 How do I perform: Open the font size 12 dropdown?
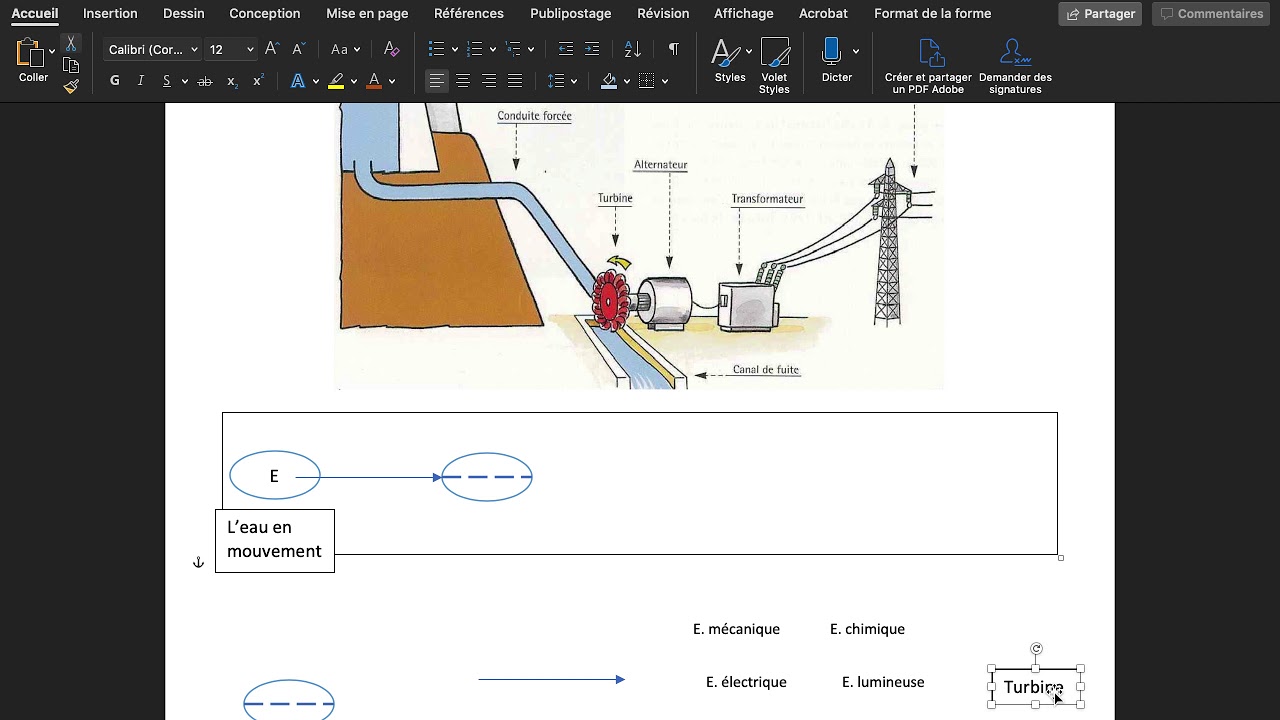click(230, 49)
